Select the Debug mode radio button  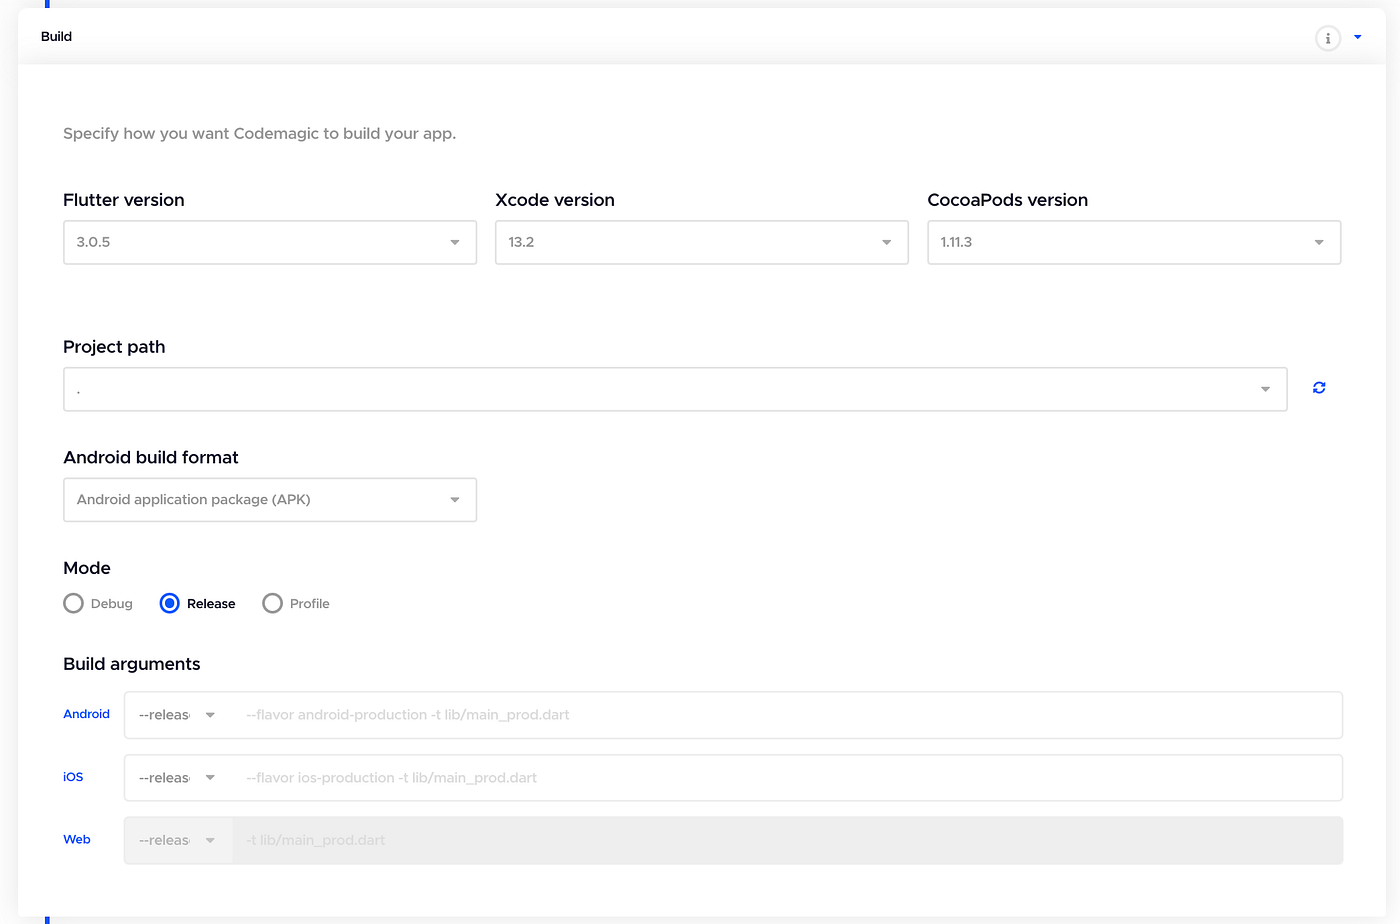pyautogui.click(x=74, y=603)
